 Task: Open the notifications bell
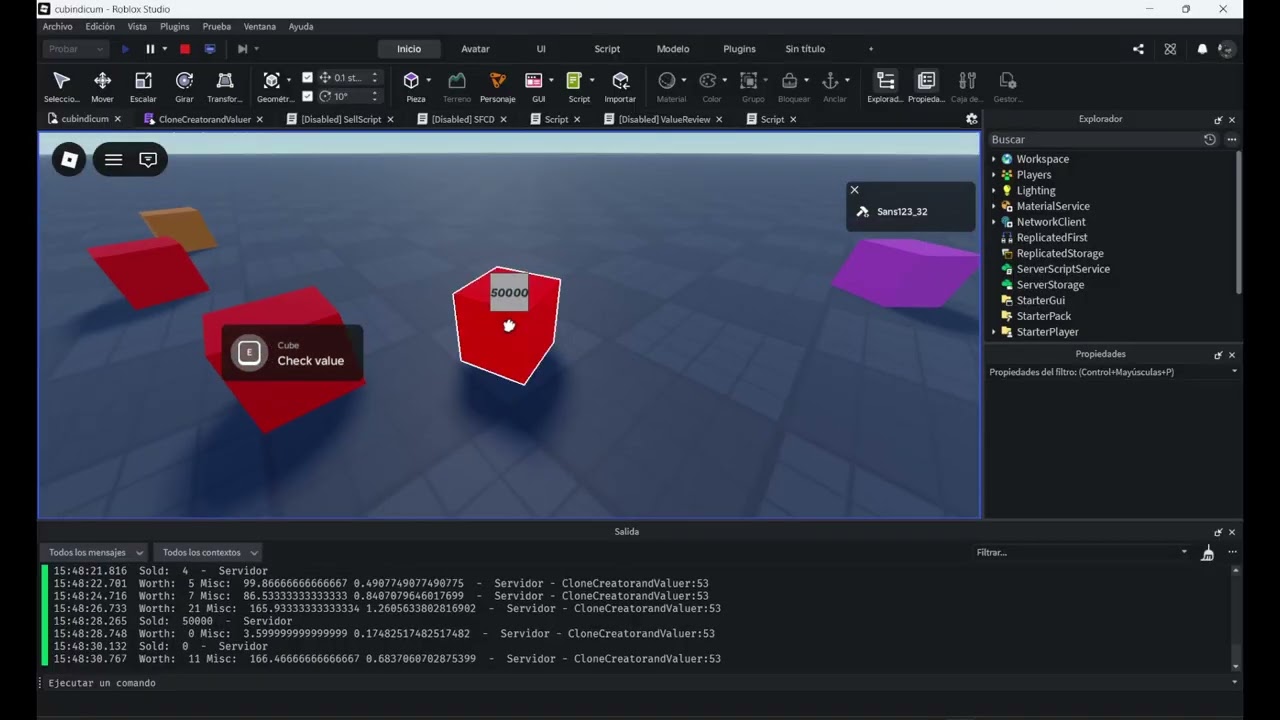[1202, 49]
